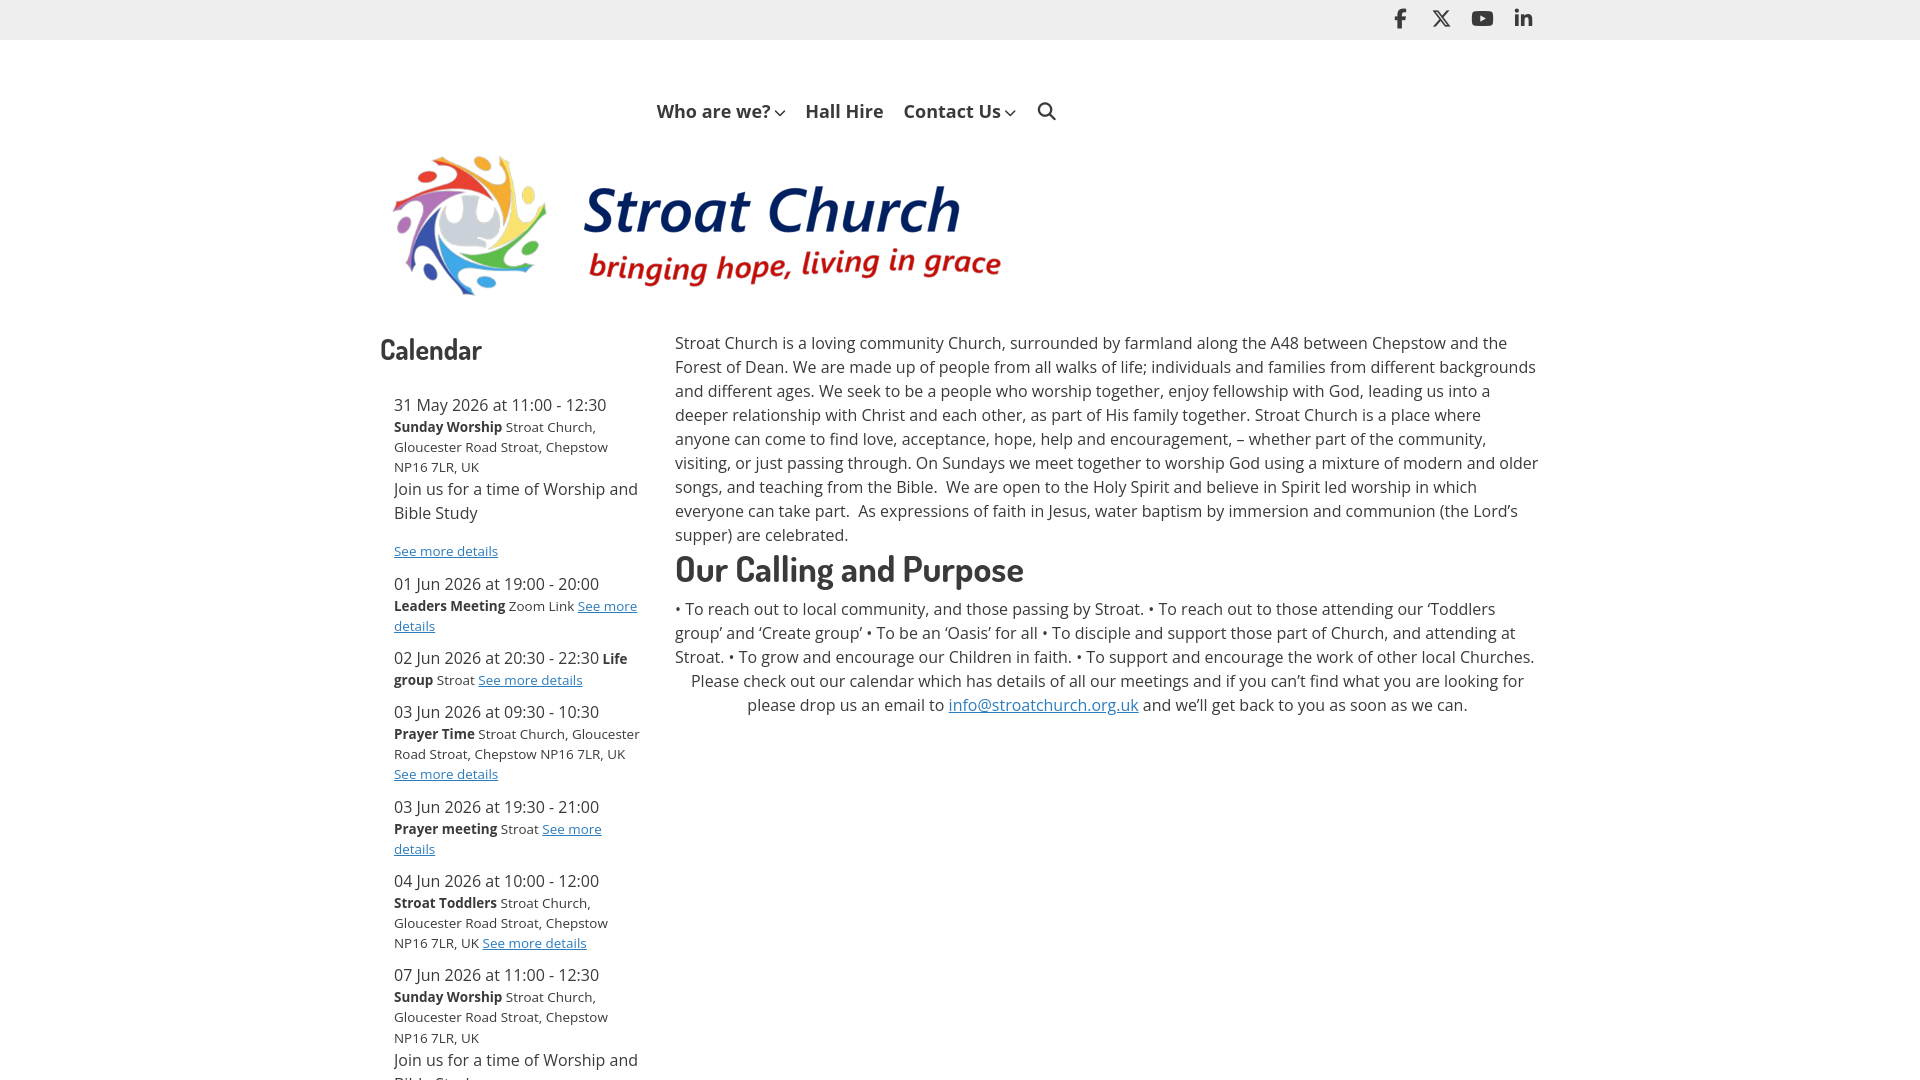Open the YouTube channel icon
This screenshot has width=1920, height=1080.
1482,19
